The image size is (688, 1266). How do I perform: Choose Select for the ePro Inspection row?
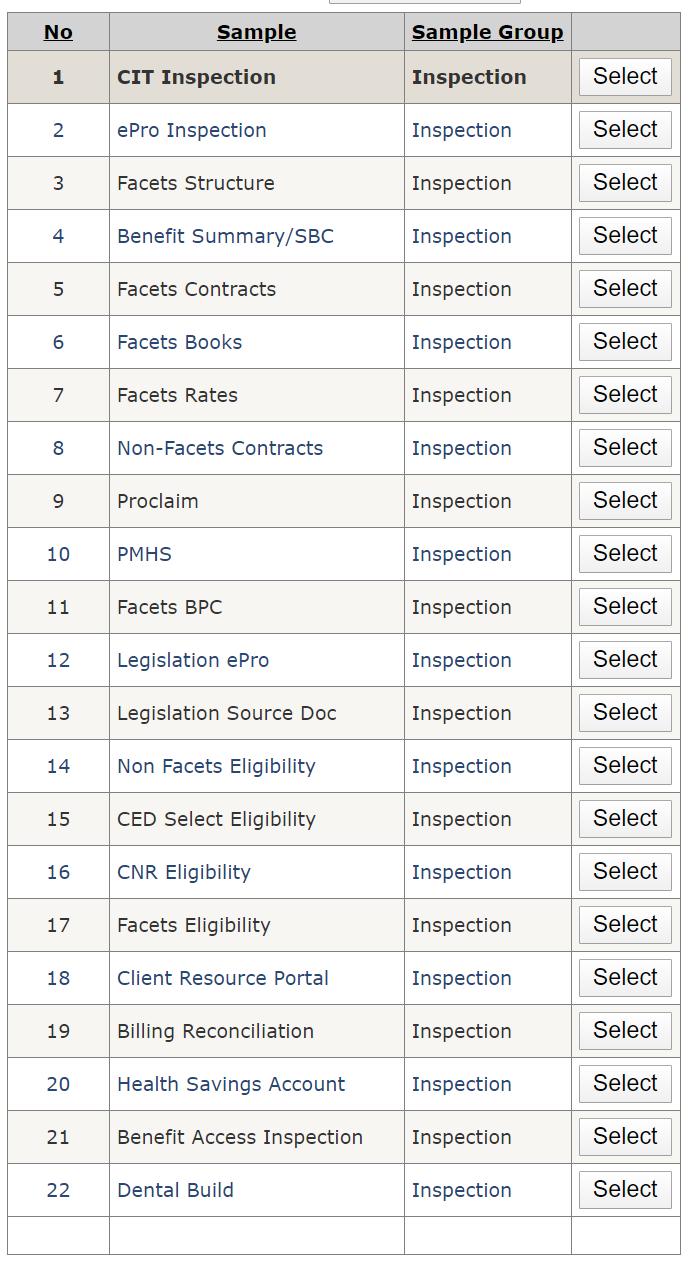(625, 130)
